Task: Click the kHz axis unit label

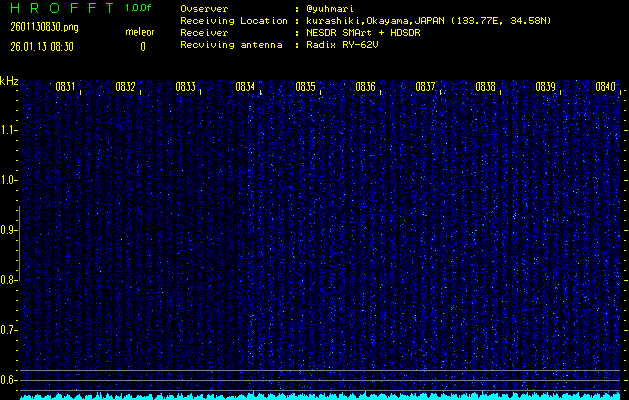Action: coord(9,80)
